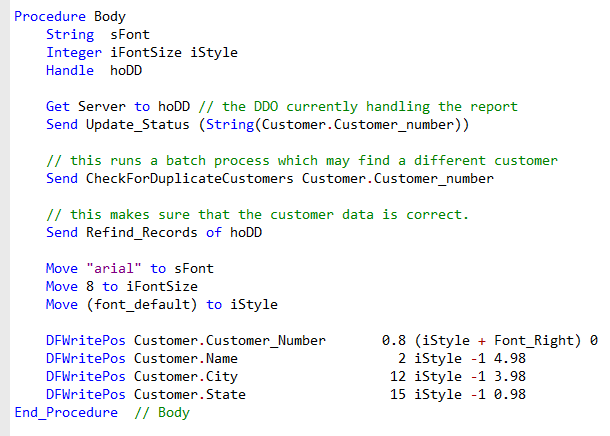Click the "Procedure" keyword on the first line

pyautogui.click(x=50, y=17)
